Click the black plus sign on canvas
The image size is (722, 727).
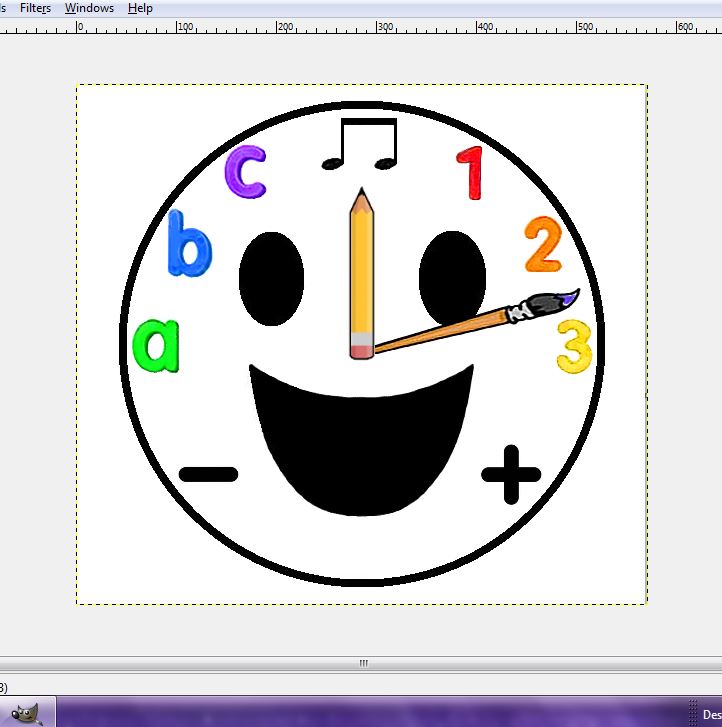point(511,474)
